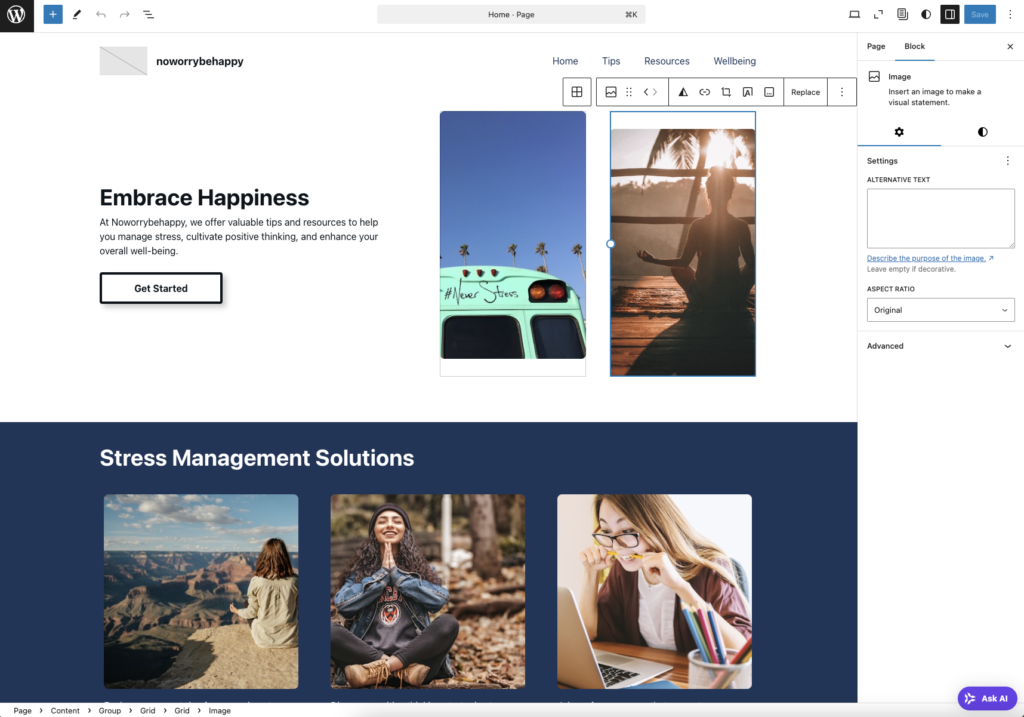Open the Styles half-circle panel
The height and width of the screenshot is (717, 1024).
pos(926,14)
